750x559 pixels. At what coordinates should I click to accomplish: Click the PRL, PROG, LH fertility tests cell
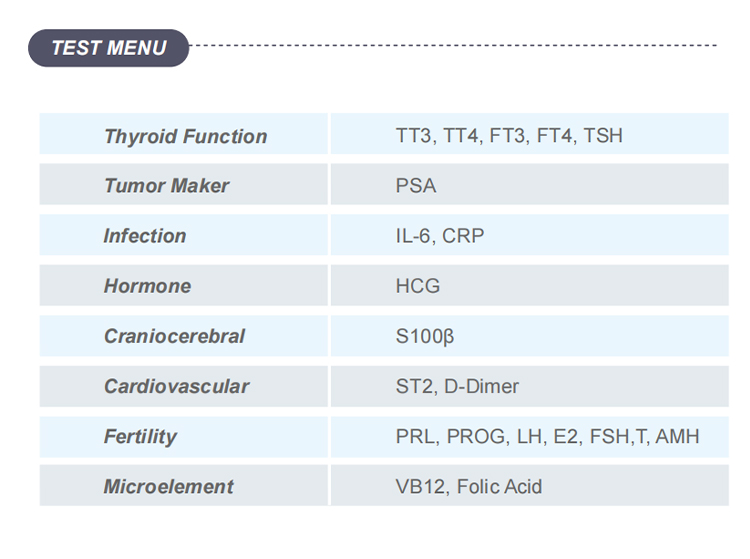pyautogui.click(x=529, y=437)
